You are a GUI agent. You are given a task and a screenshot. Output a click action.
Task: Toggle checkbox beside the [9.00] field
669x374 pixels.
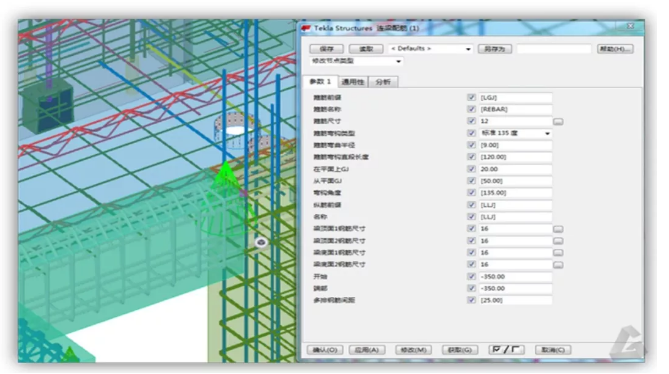[x=471, y=145]
